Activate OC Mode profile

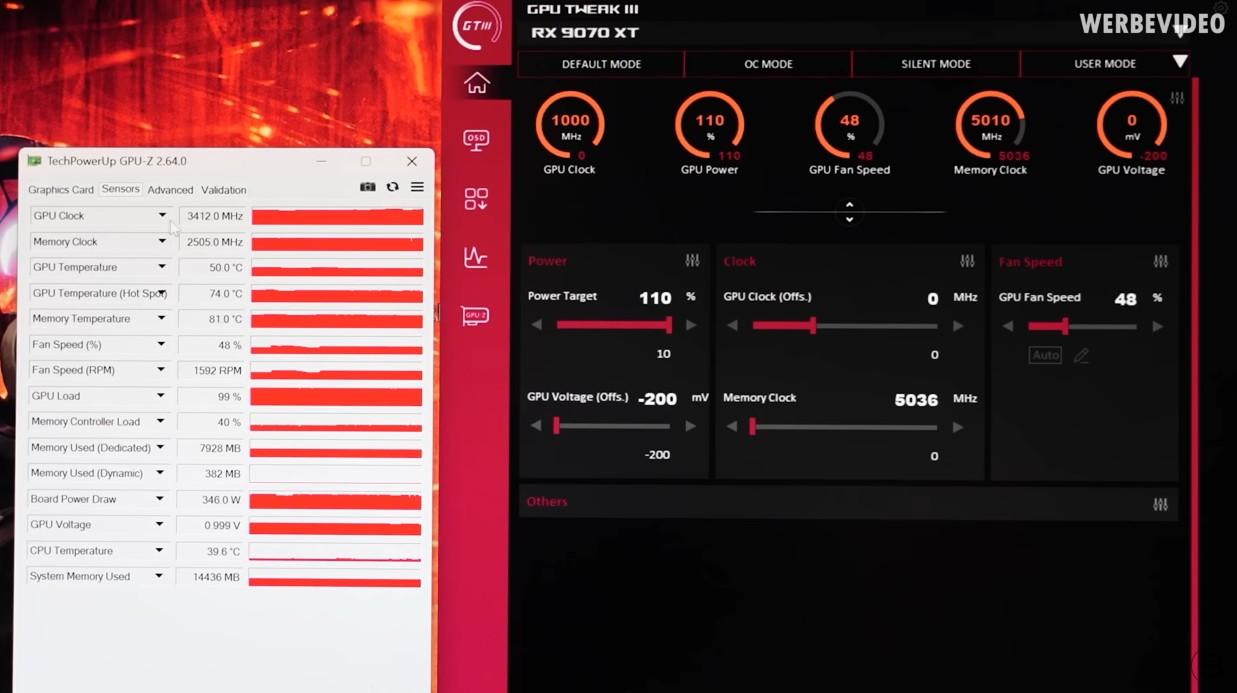pos(768,64)
